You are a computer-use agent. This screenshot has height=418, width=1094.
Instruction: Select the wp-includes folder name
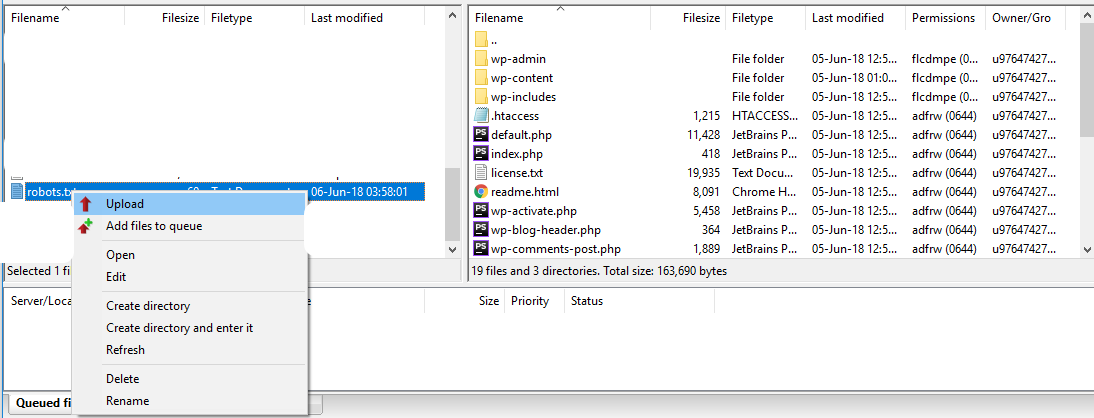(x=523, y=96)
